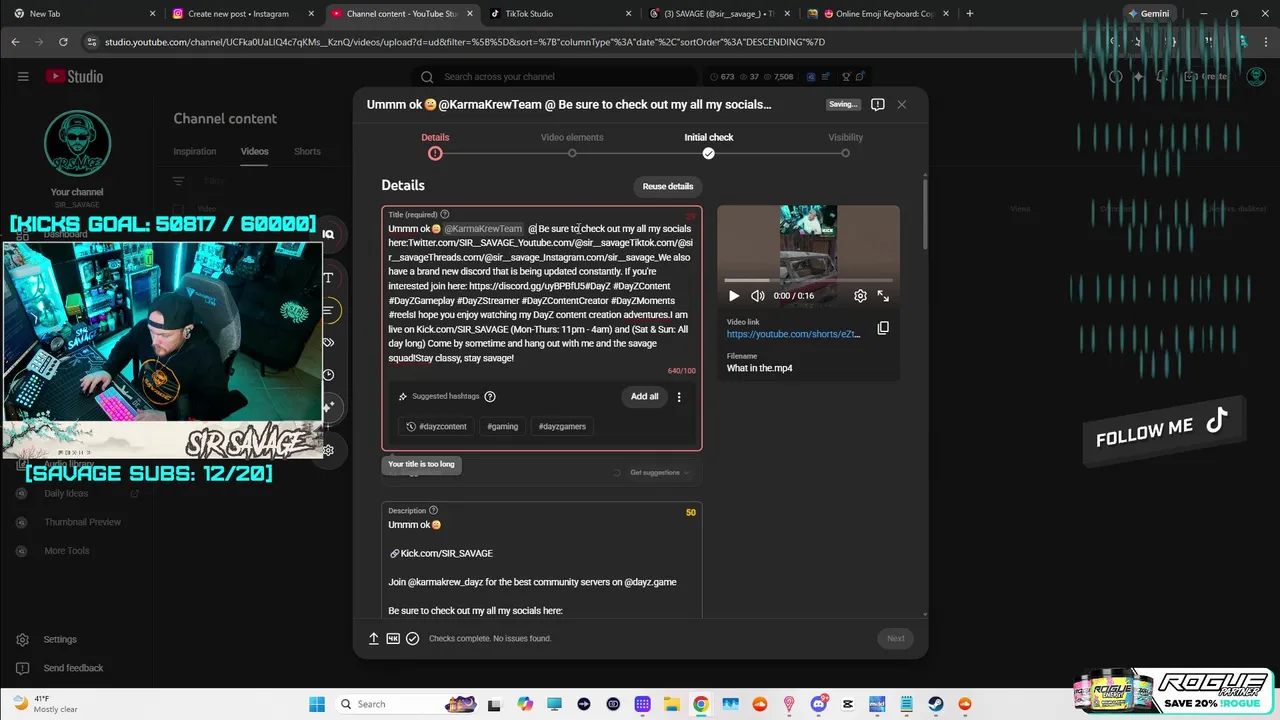Click the checks complete checkmark icon
1280x720 pixels.
[412, 638]
